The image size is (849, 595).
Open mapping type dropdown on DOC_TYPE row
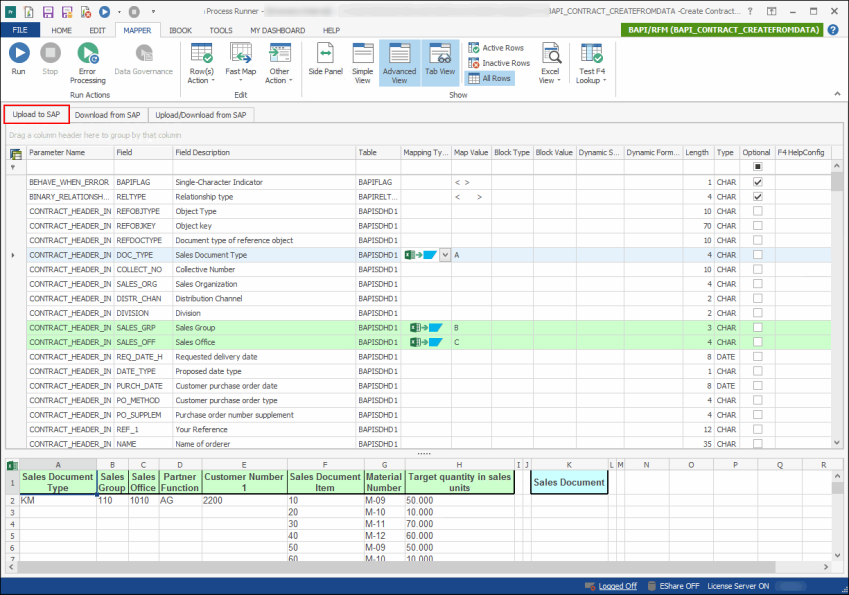click(445, 254)
